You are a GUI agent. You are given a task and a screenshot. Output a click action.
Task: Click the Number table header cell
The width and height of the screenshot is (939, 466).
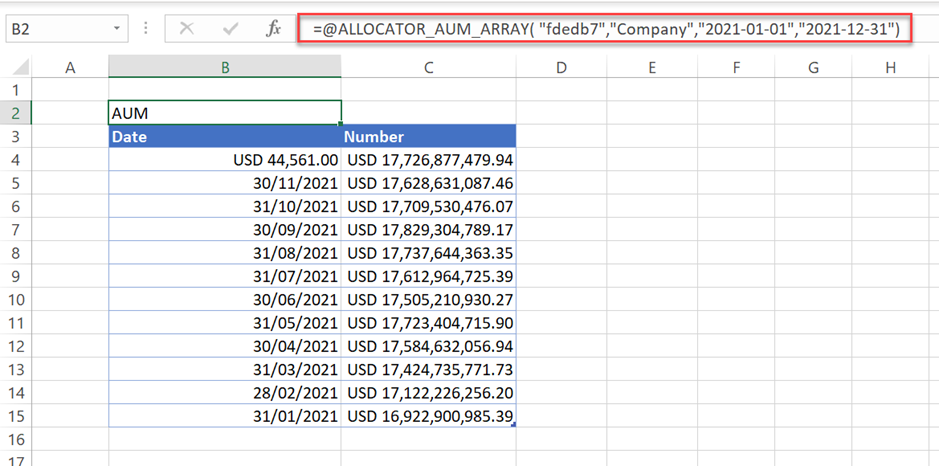click(x=428, y=137)
